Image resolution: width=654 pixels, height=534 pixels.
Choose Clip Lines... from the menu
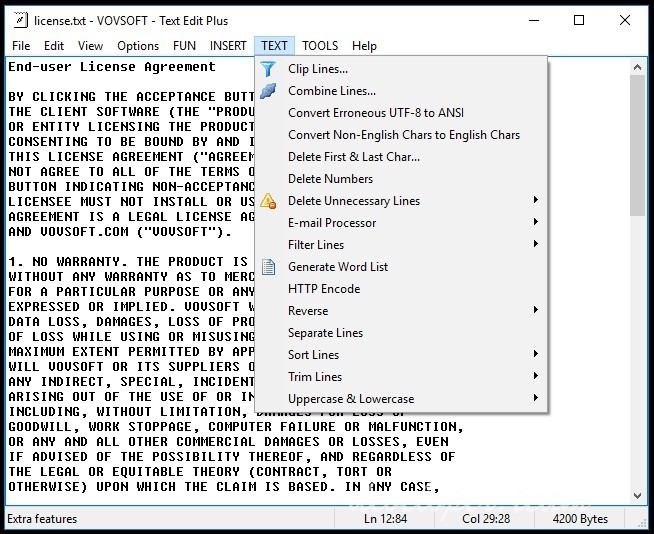tap(401, 69)
